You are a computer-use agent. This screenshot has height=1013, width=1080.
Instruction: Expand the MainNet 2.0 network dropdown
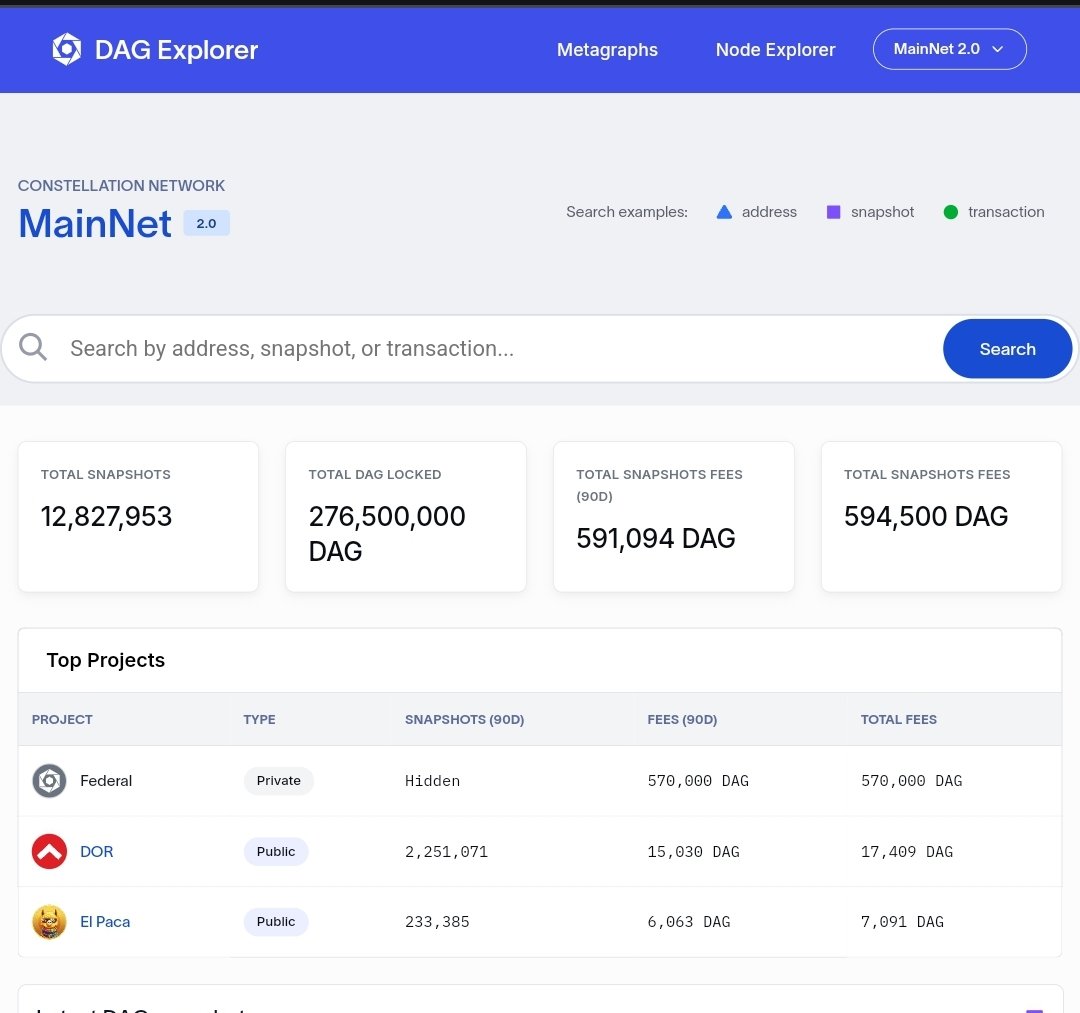click(949, 49)
